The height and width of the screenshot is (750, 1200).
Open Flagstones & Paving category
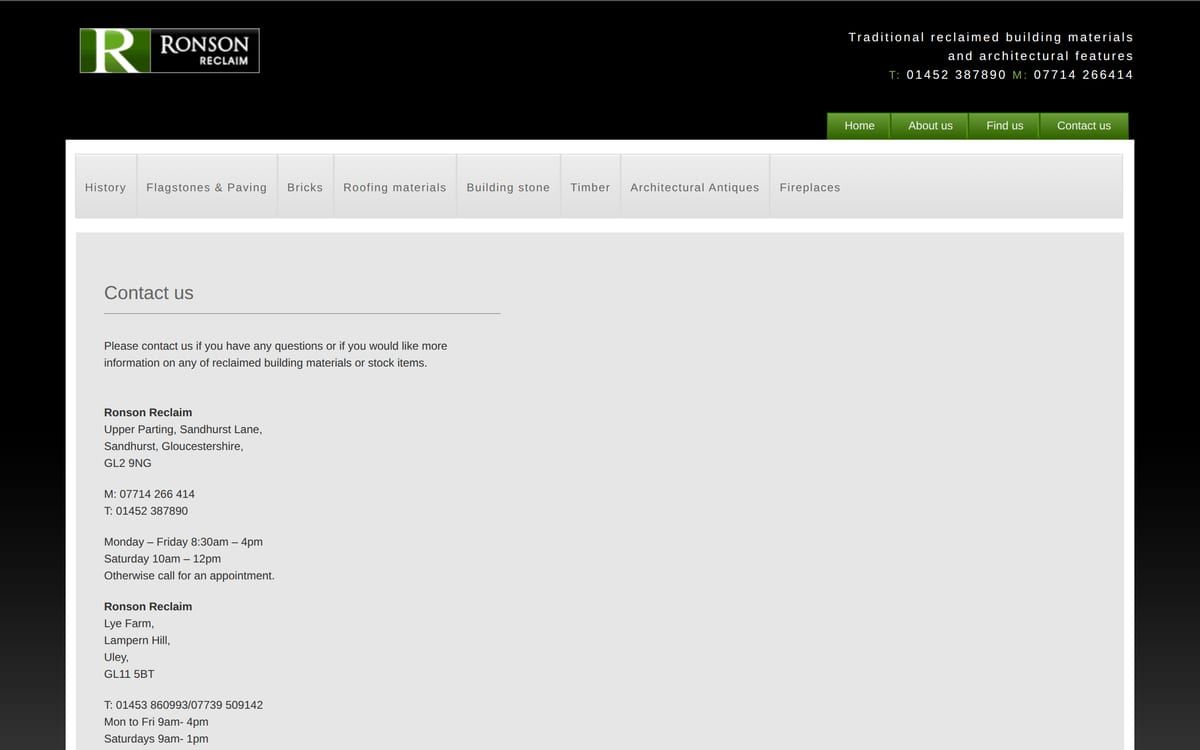tap(206, 187)
